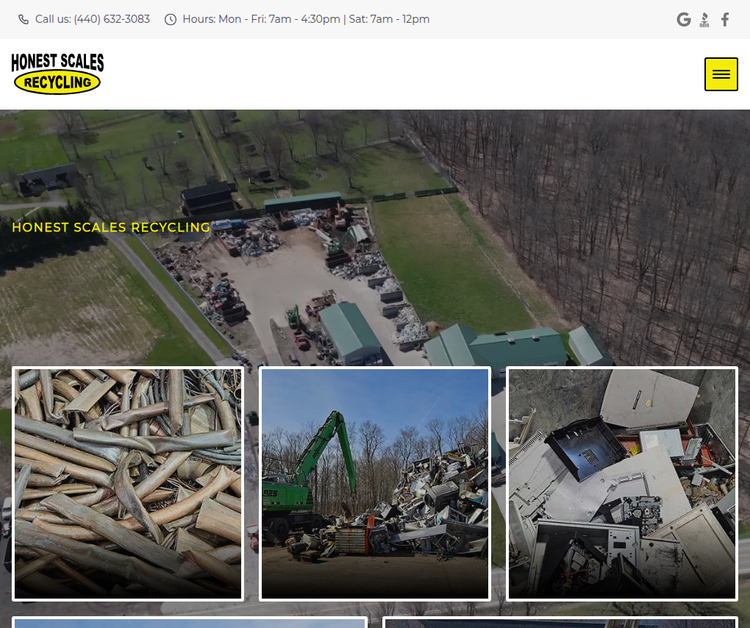Click the clock icon beside Hours
The image size is (750, 628).
(170, 19)
